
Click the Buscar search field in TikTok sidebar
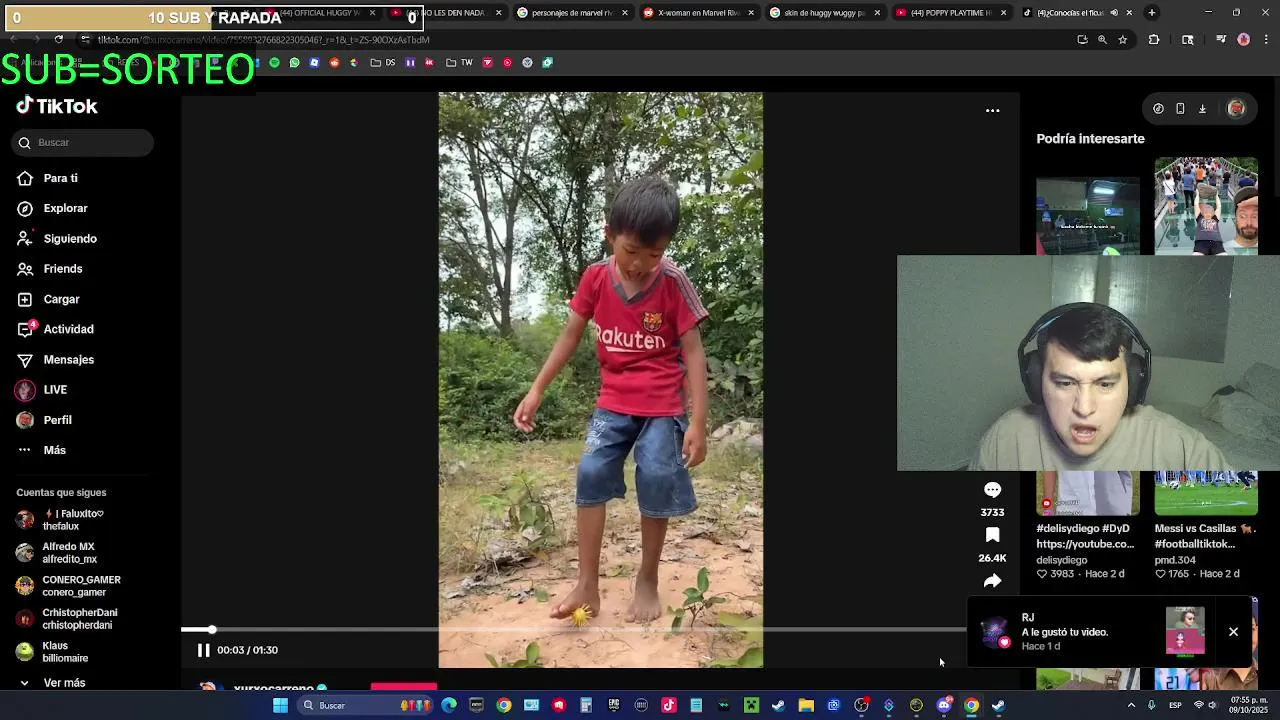[84, 143]
